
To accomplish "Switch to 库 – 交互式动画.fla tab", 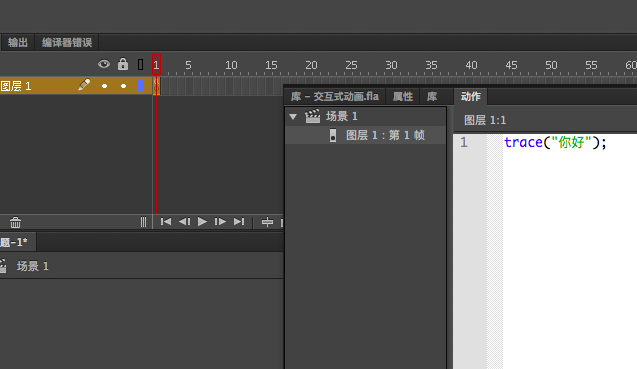I will point(335,96).
